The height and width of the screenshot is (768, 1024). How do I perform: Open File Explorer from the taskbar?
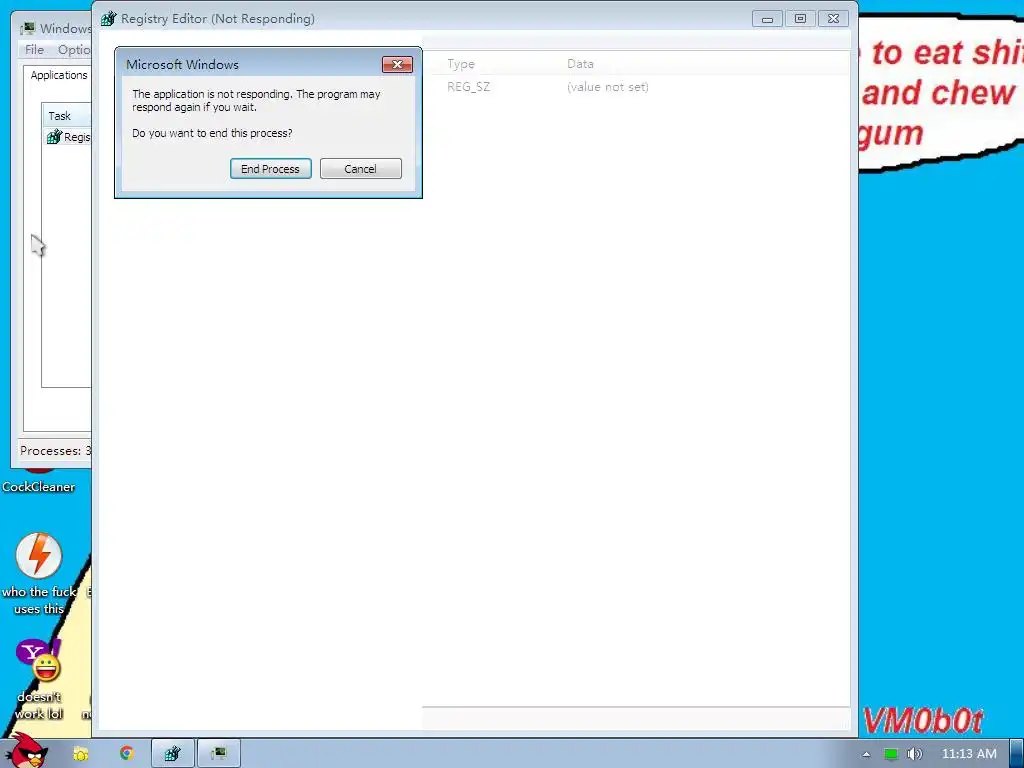(x=80, y=754)
